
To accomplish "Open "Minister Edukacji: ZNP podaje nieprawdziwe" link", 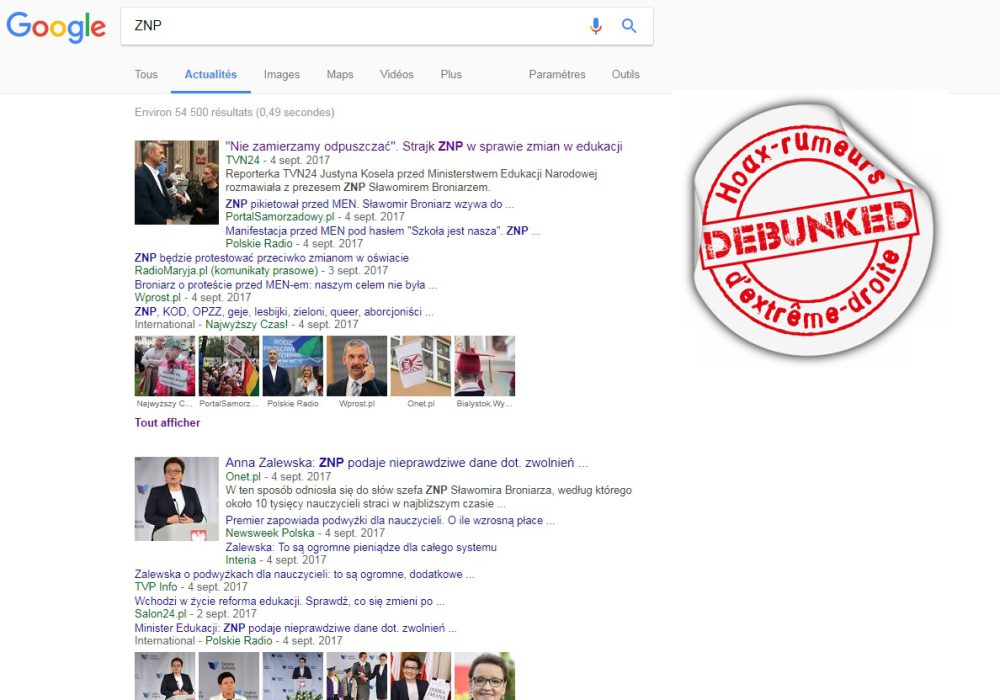I will [295, 627].
